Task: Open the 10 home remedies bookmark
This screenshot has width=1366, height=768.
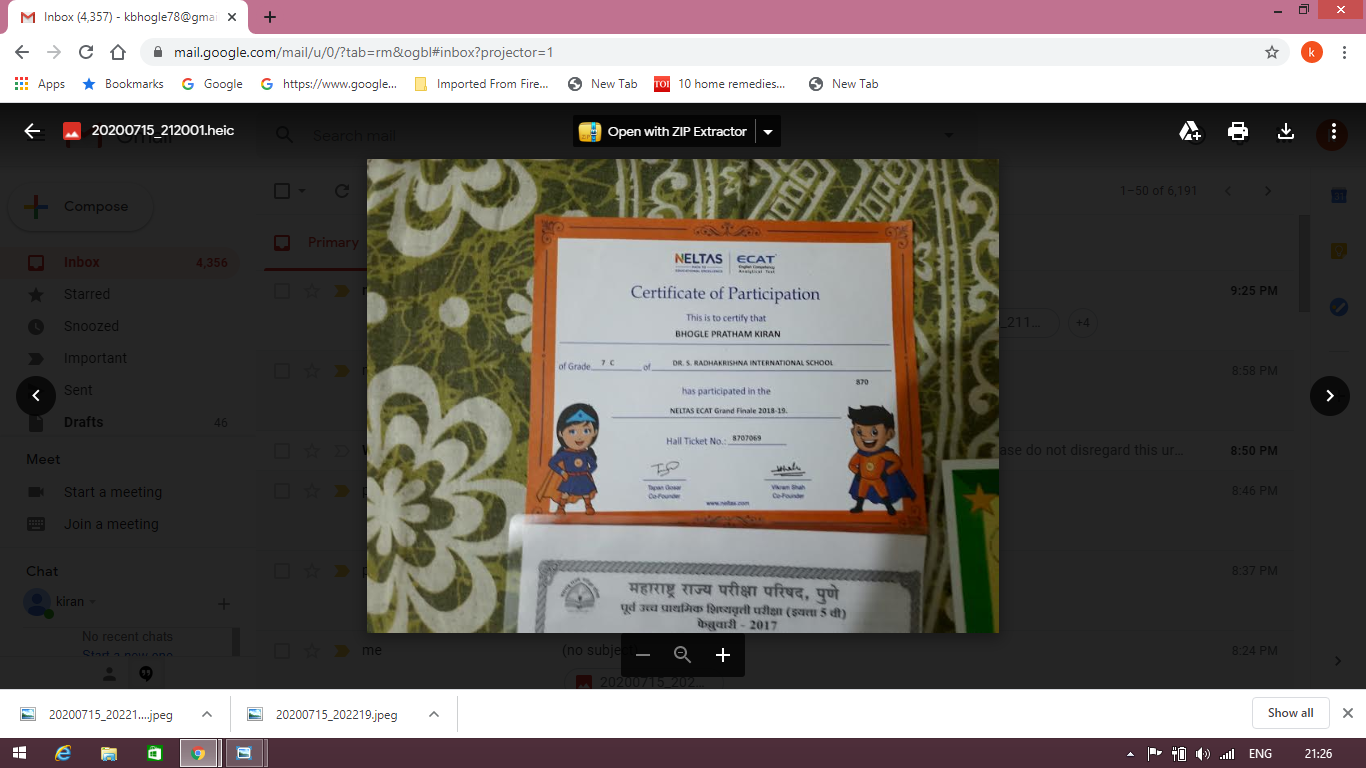Action: click(720, 84)
